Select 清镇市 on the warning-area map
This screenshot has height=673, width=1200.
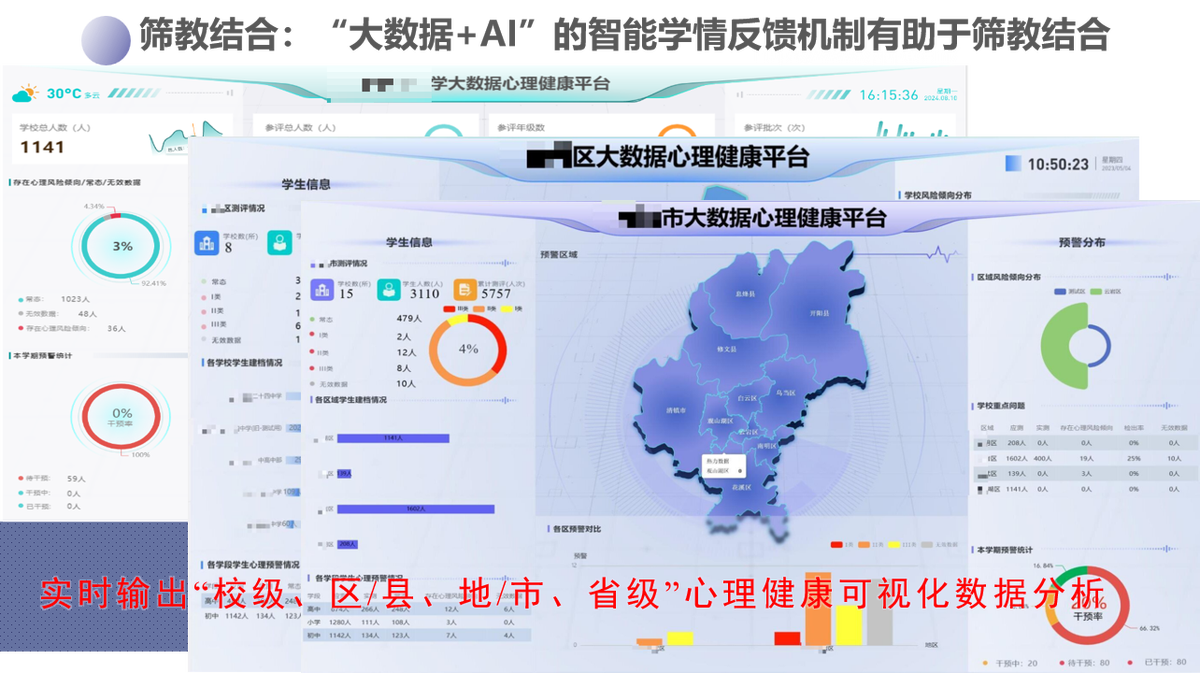point(676,410)
